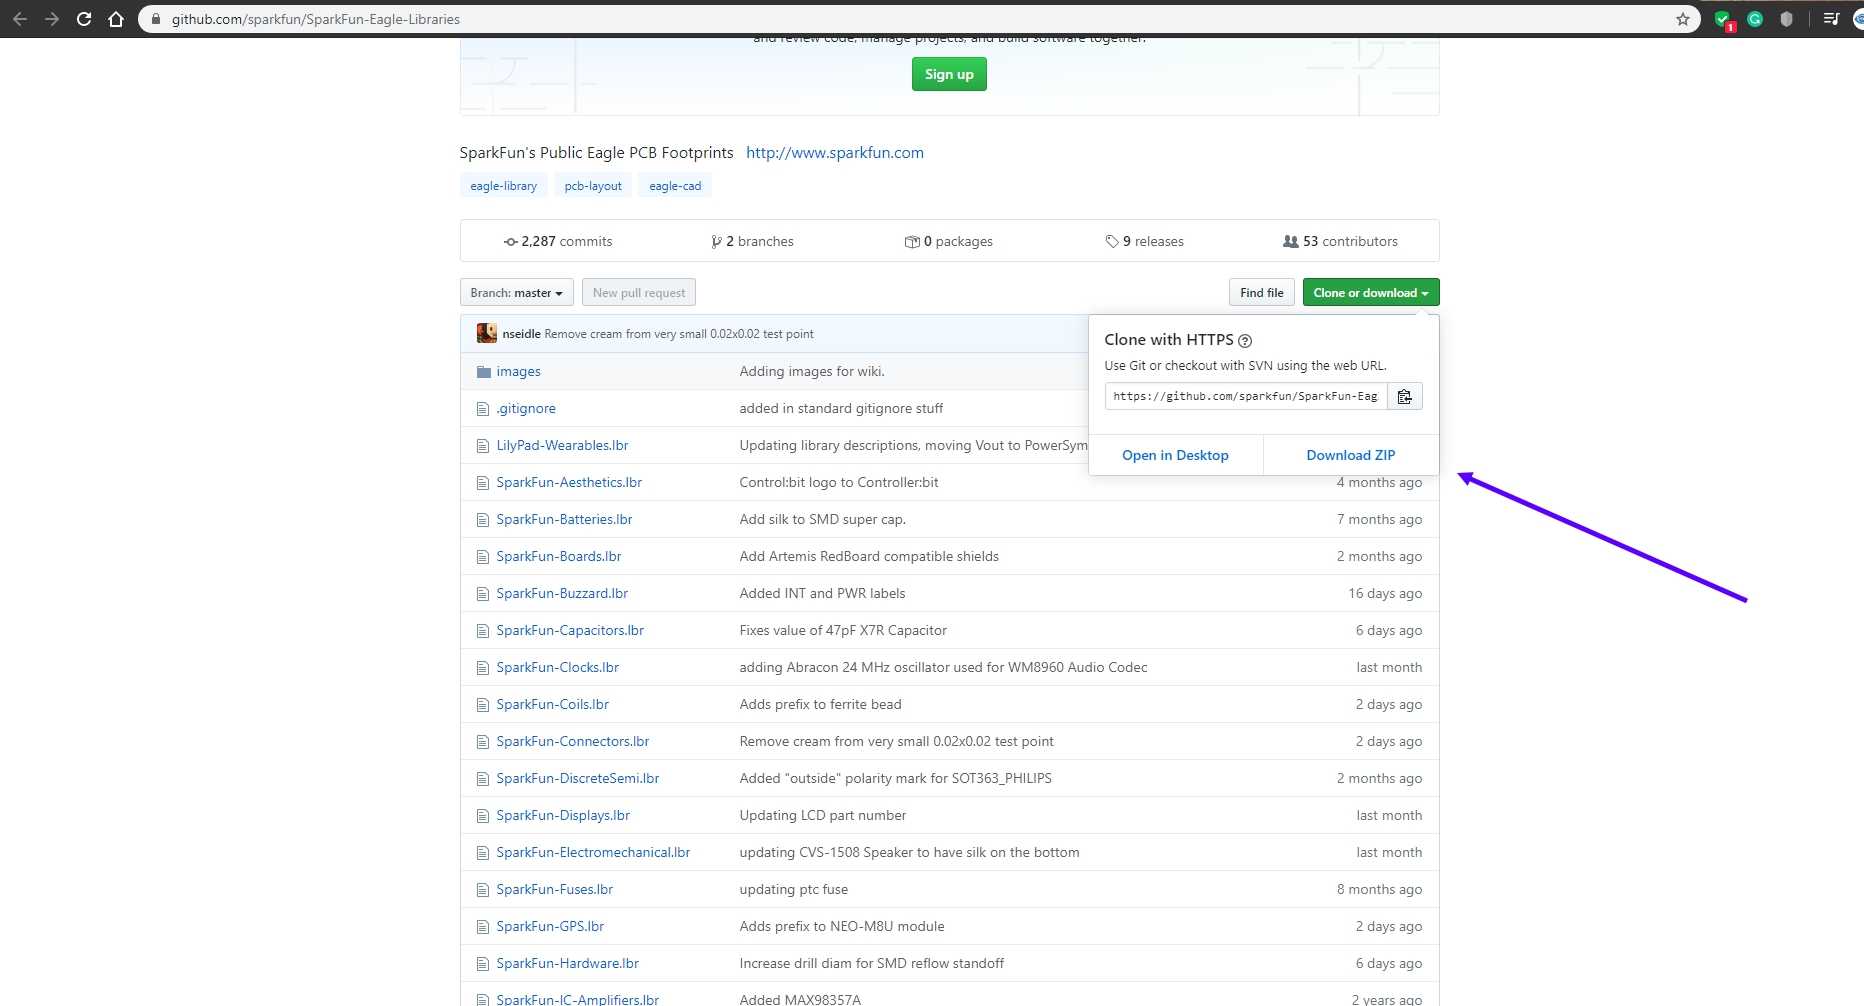Open the Branch: master dropdown
1864x1006 pixels.
[x=516, y=292]
